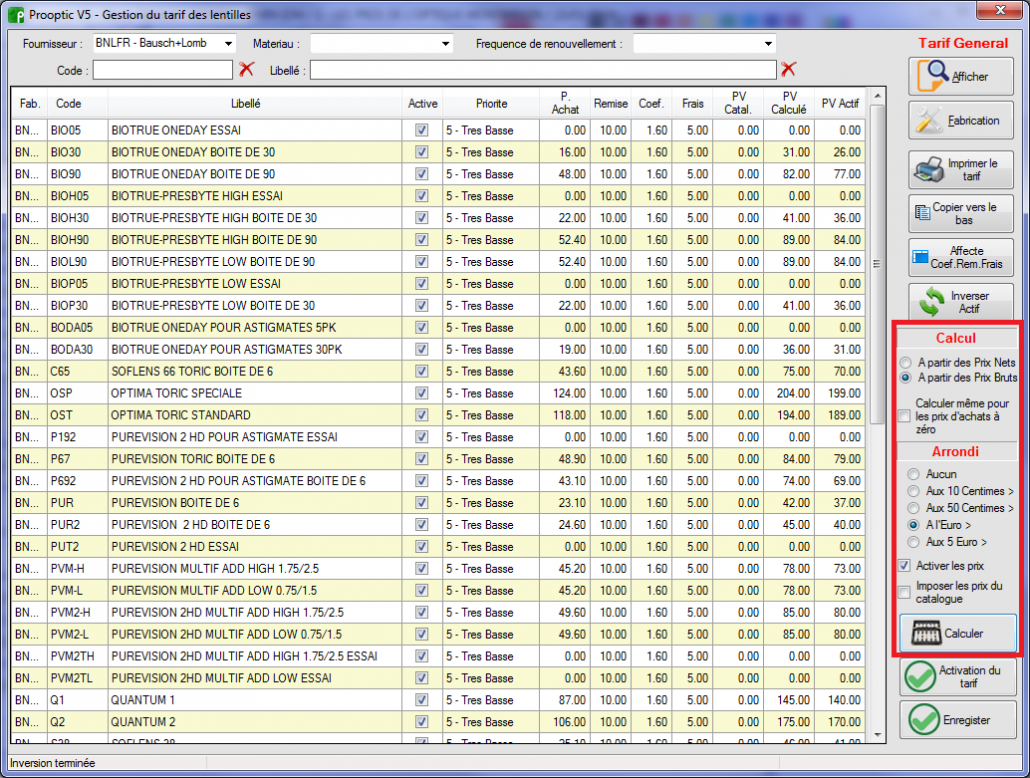Open Fabrication tools button

(961, 120)
